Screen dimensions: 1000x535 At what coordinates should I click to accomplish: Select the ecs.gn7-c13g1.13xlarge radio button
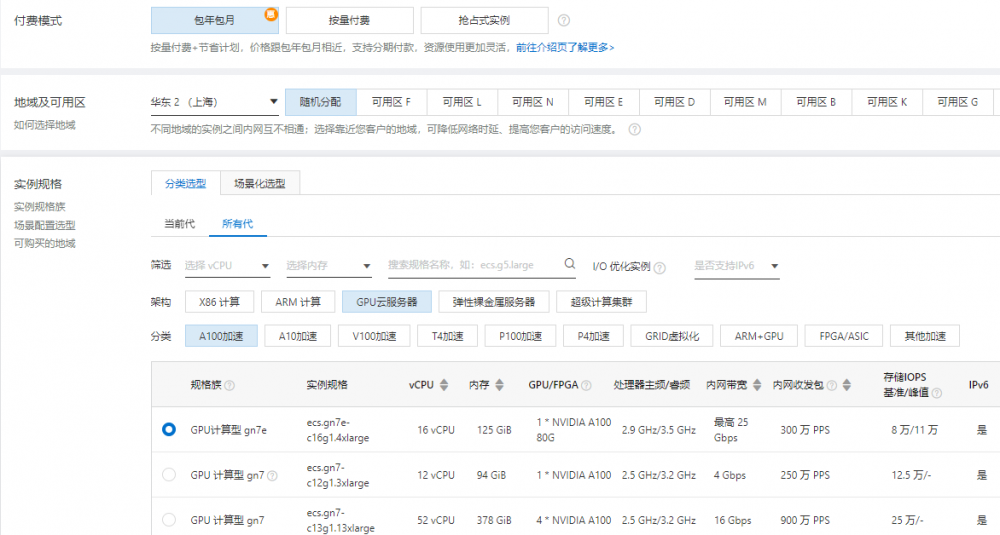(x=169, y=520)
